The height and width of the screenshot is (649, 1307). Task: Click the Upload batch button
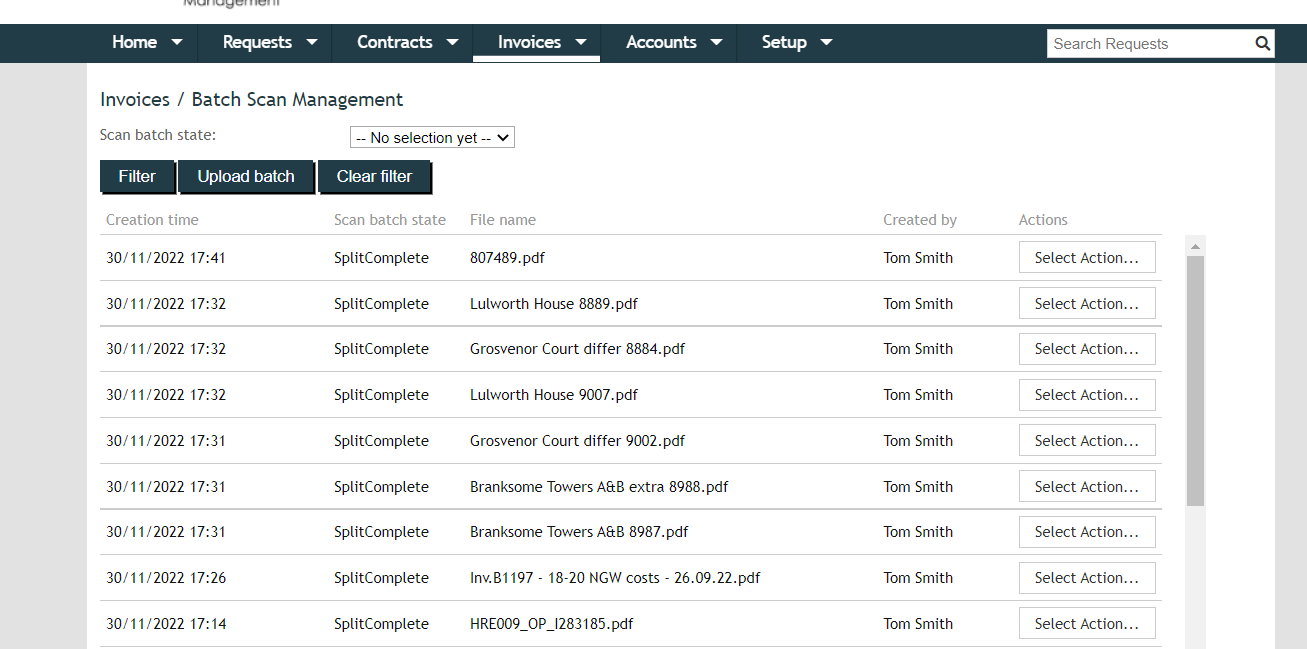246,176
